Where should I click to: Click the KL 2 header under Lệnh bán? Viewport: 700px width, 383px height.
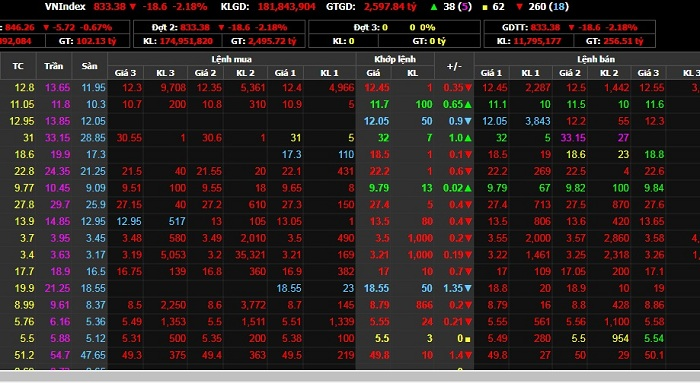[609, 73]
